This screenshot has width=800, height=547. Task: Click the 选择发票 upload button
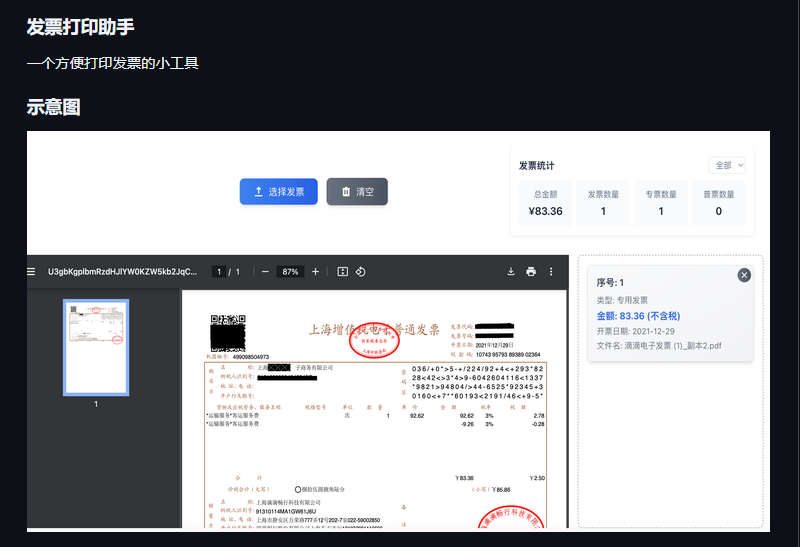pyautogui.click(x=279, y=192)
